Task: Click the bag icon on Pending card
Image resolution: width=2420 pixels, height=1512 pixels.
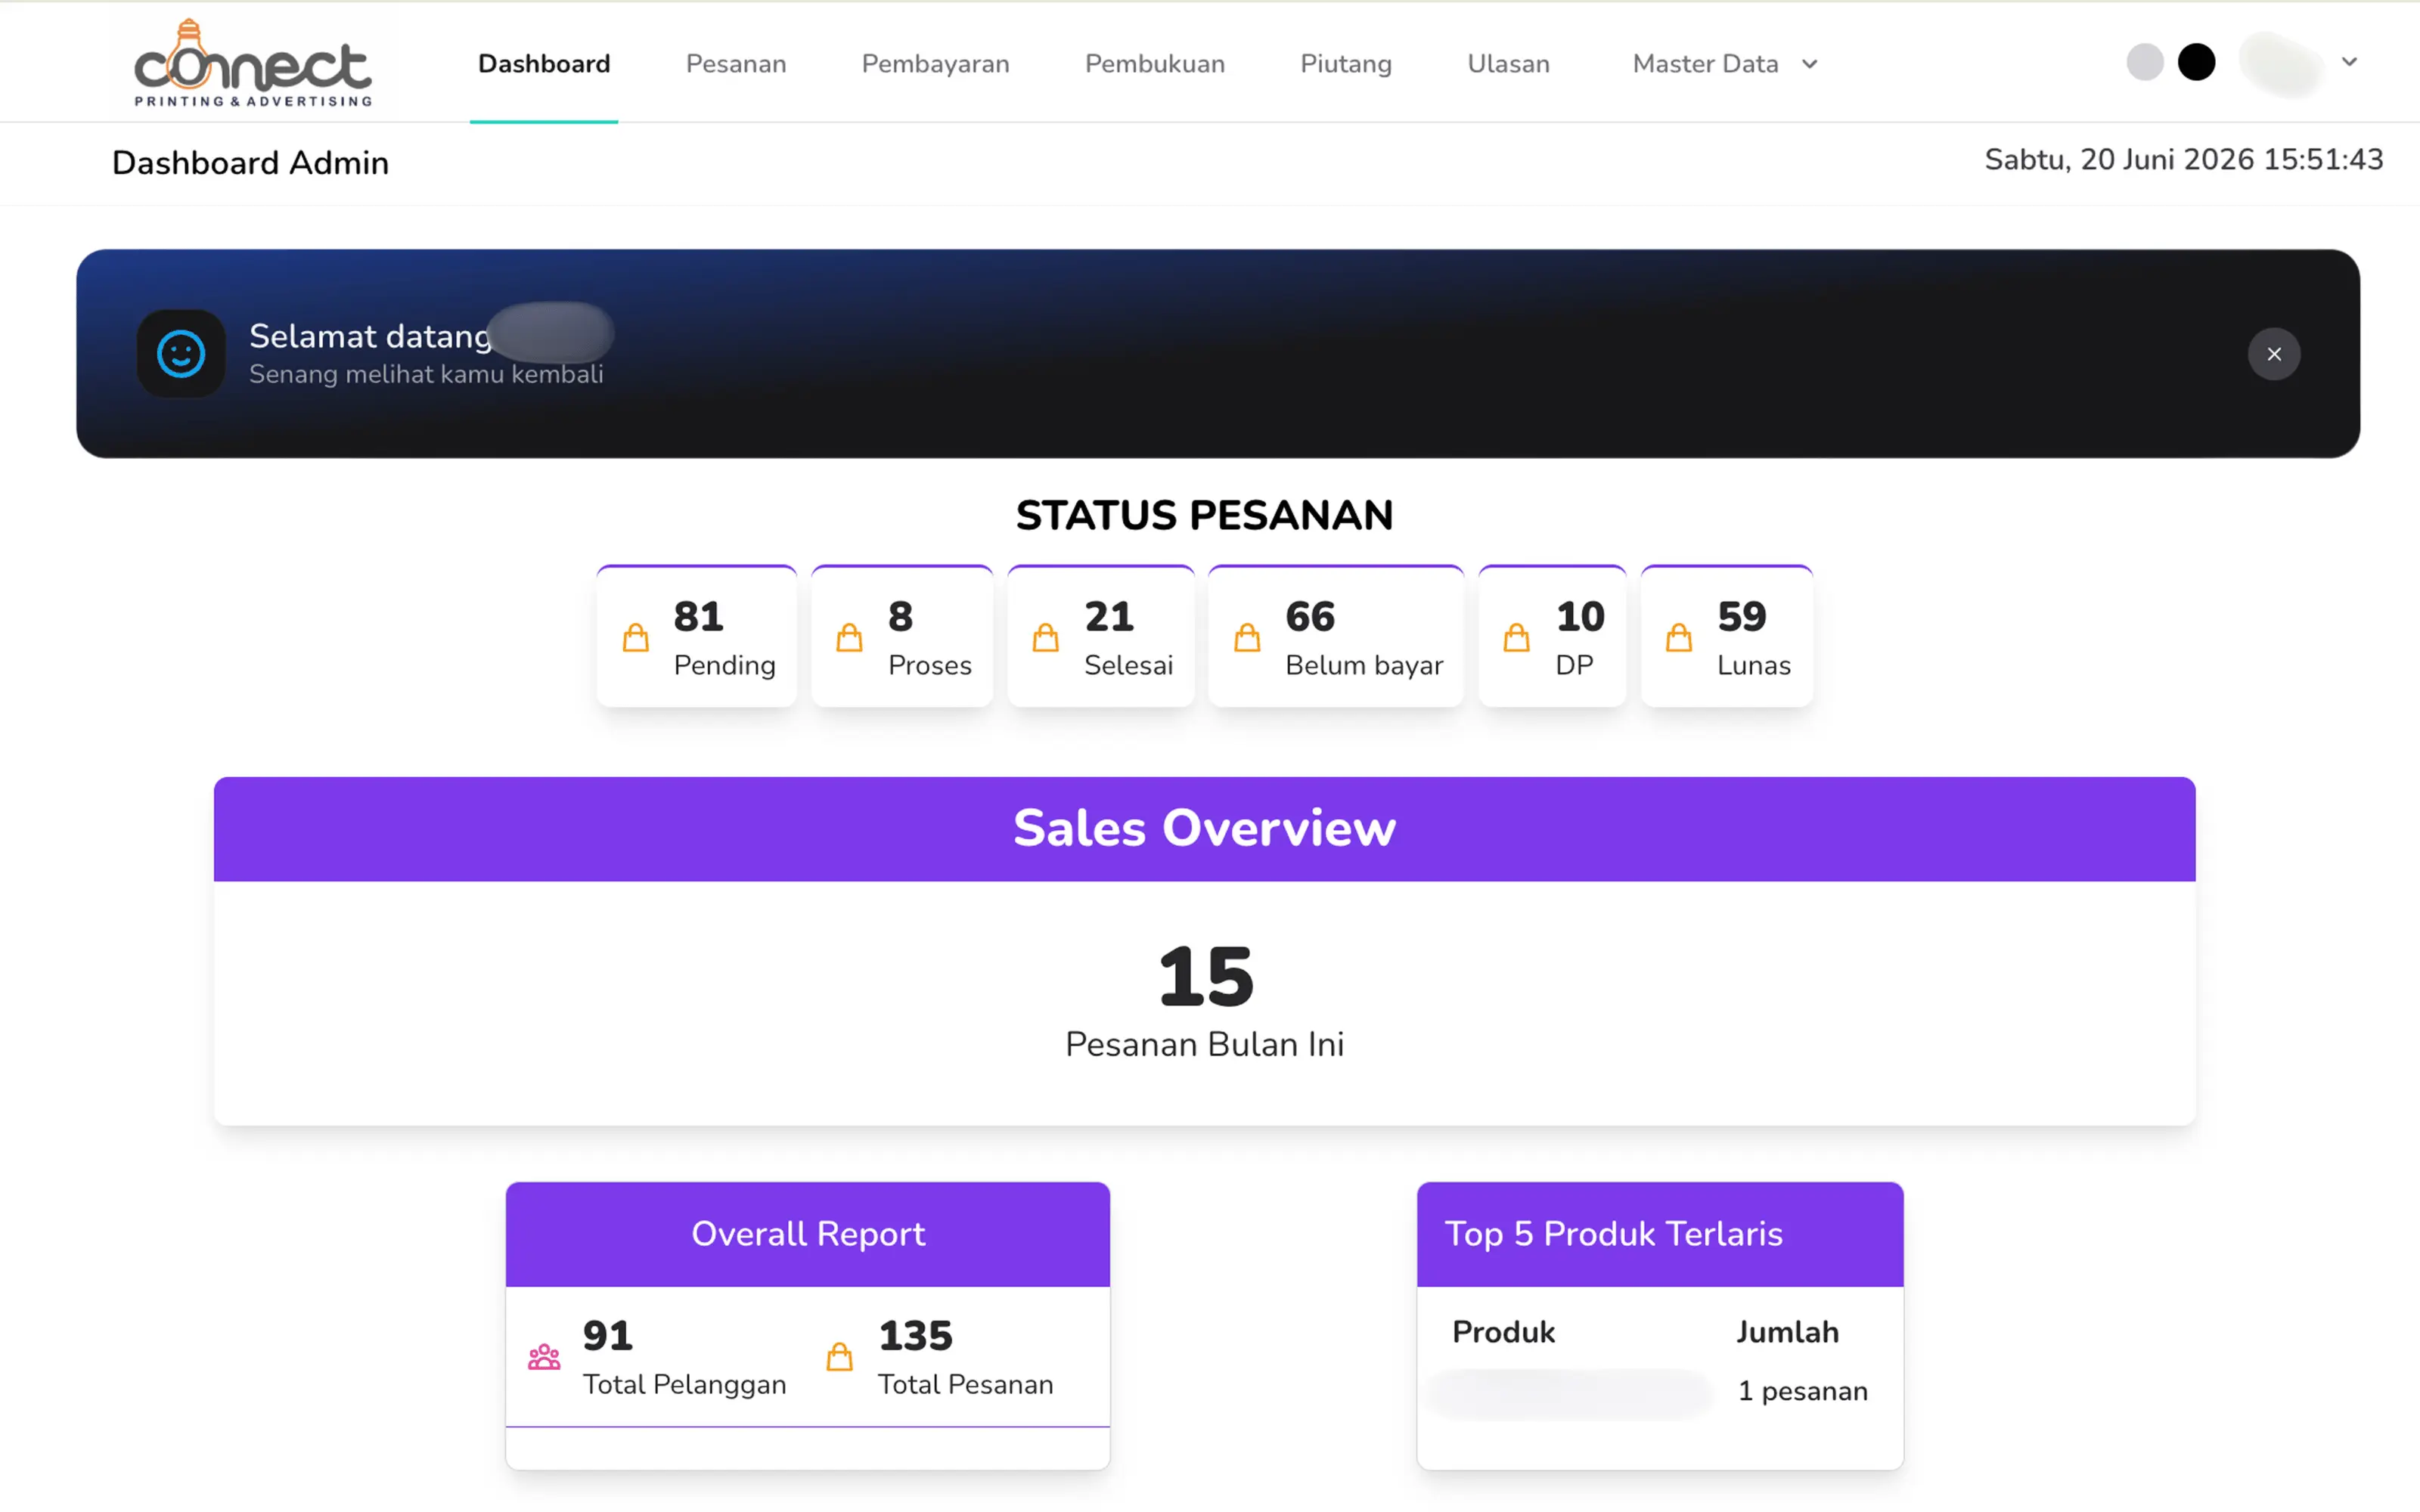Action: click(636, 637)
